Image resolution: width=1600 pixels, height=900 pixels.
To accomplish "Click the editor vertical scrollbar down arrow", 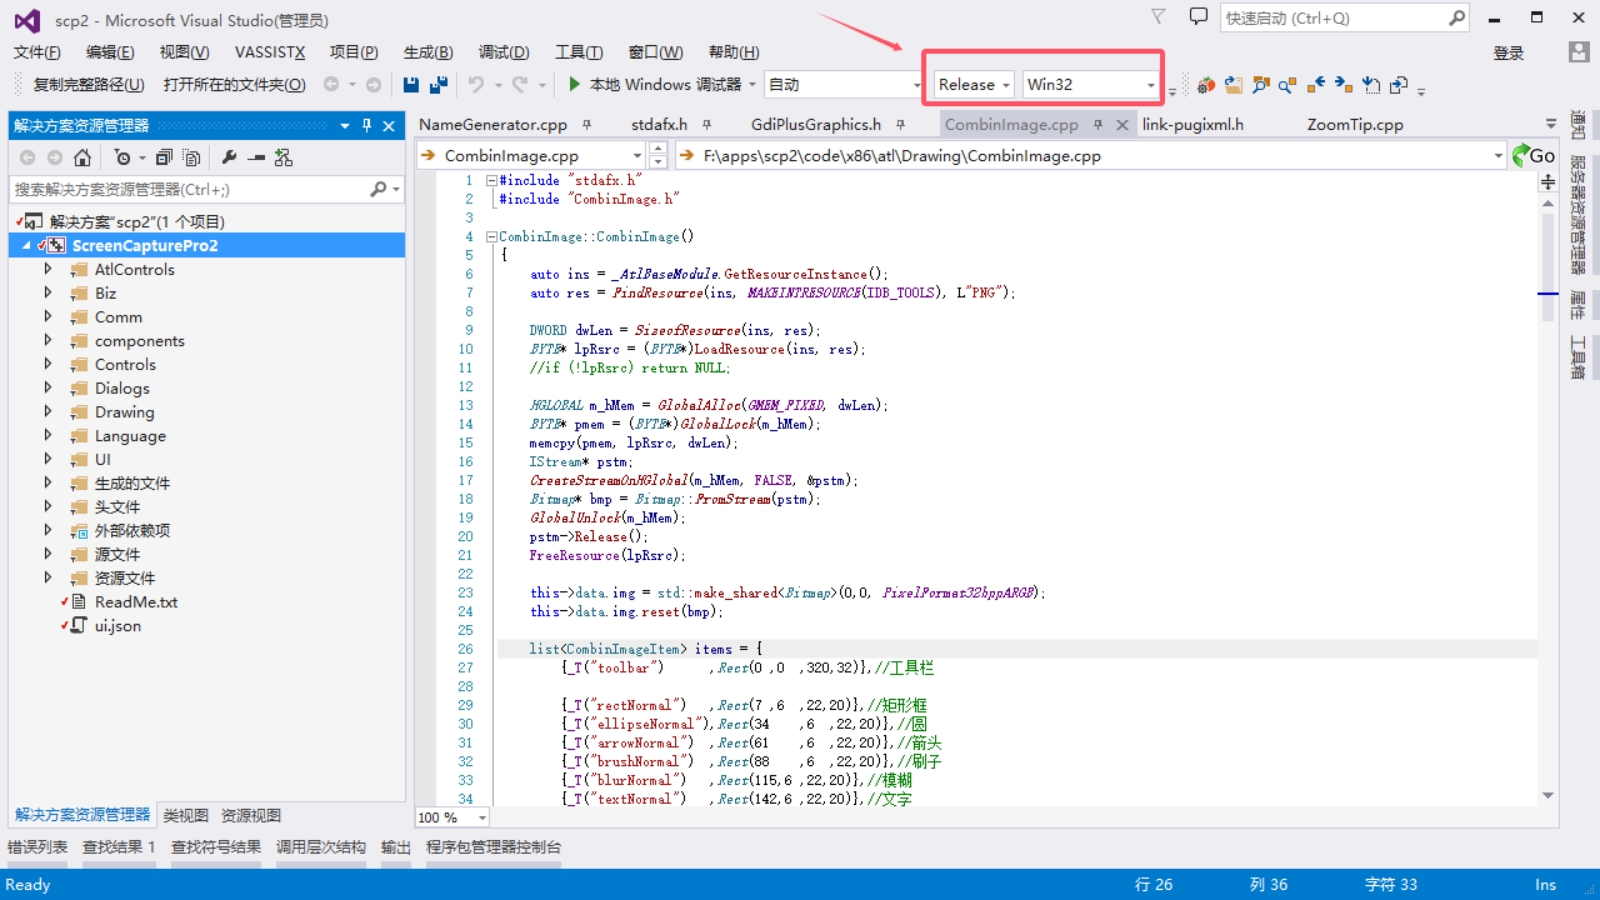I will click(1548, 796).
